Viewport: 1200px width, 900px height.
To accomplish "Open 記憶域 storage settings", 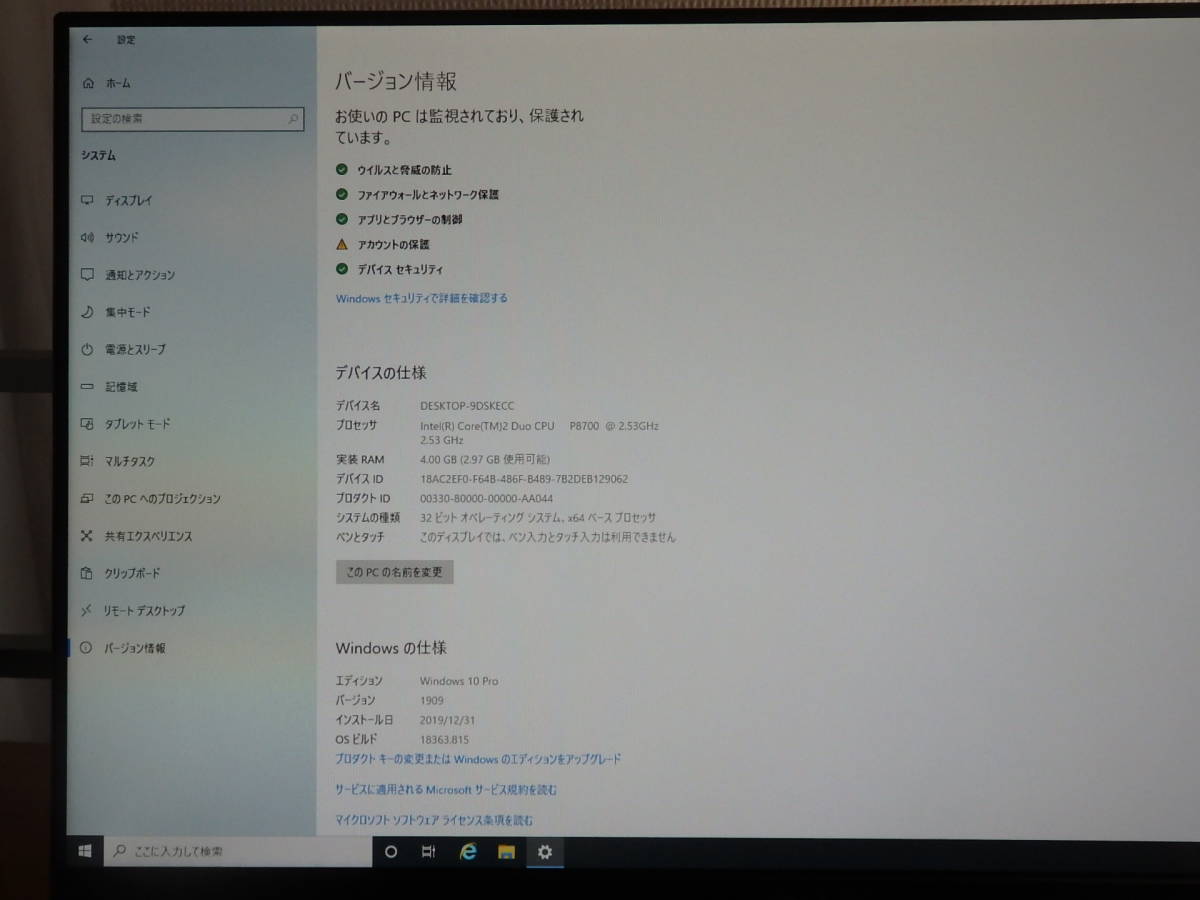I will [109, 386].
